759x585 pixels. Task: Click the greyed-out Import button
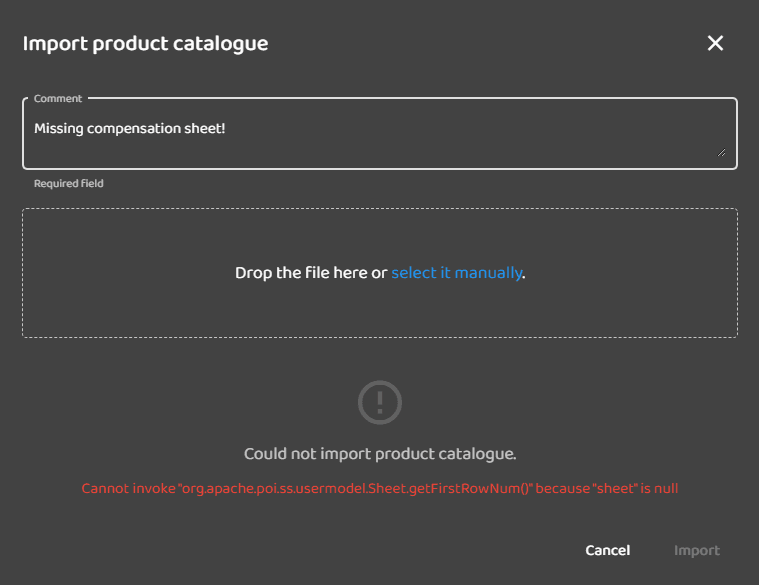click(696, 550)
